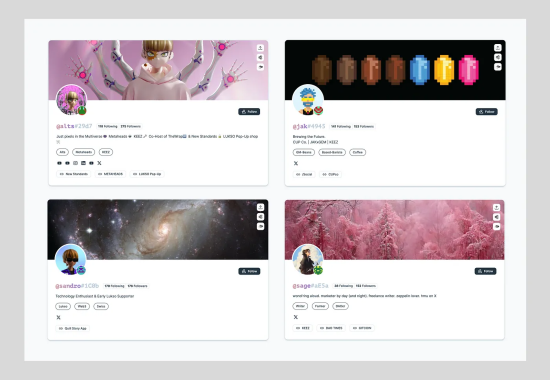Open the X social icon on @jak card
Screen dimensions: 550x380
(x=296, y=163)
